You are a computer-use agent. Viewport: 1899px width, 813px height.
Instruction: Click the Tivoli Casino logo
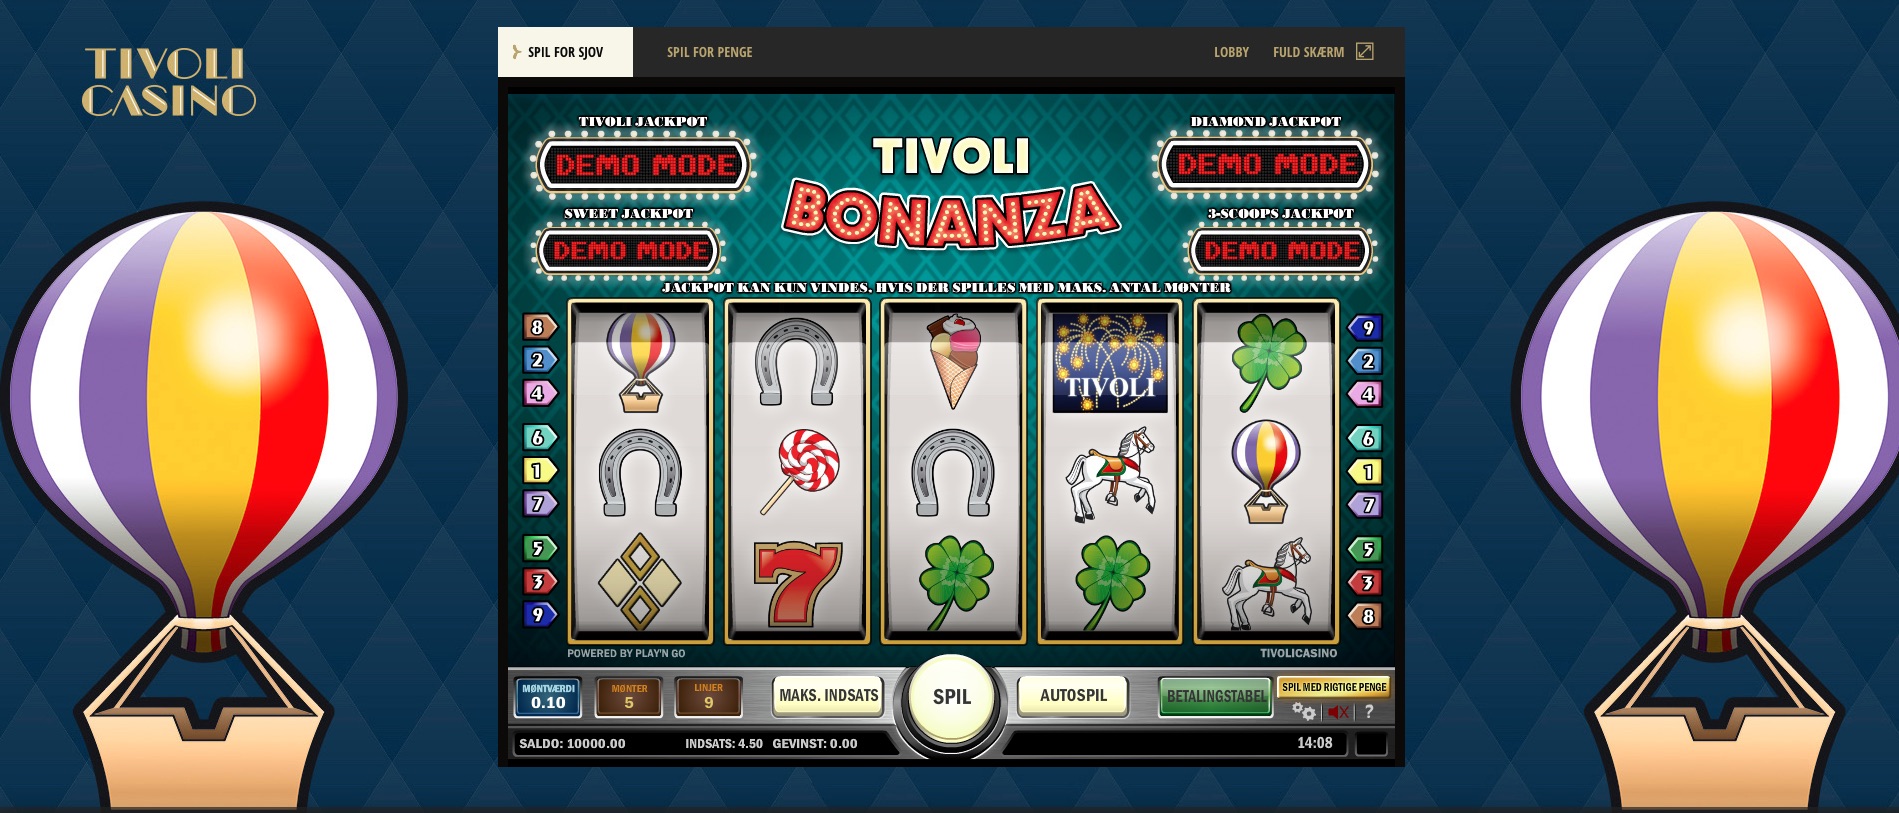(x=168, y=82)
